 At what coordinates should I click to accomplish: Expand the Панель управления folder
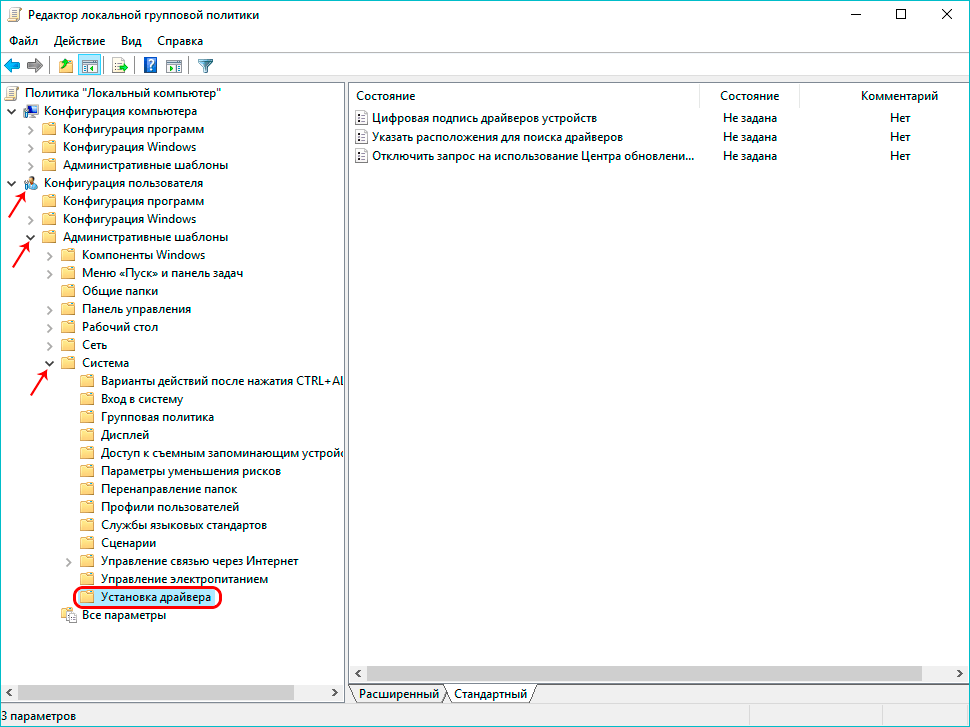(x=50, y=309)
